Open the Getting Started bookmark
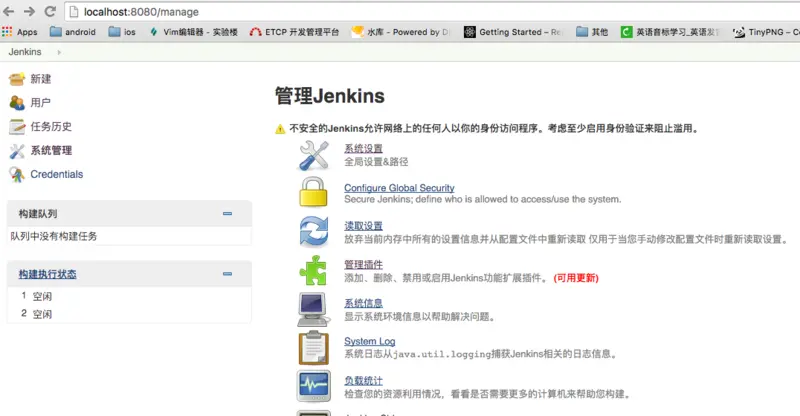 click(x=513, y=32)
